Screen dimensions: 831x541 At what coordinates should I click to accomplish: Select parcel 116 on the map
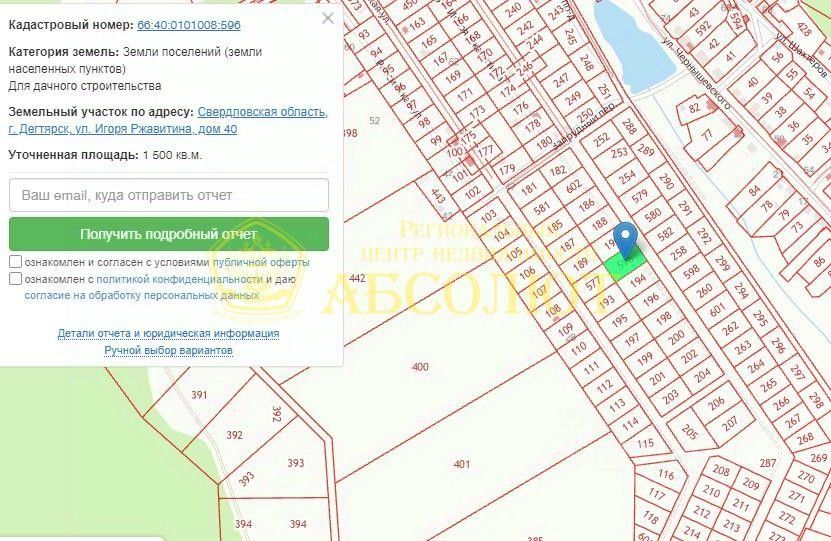coord(666,474)
